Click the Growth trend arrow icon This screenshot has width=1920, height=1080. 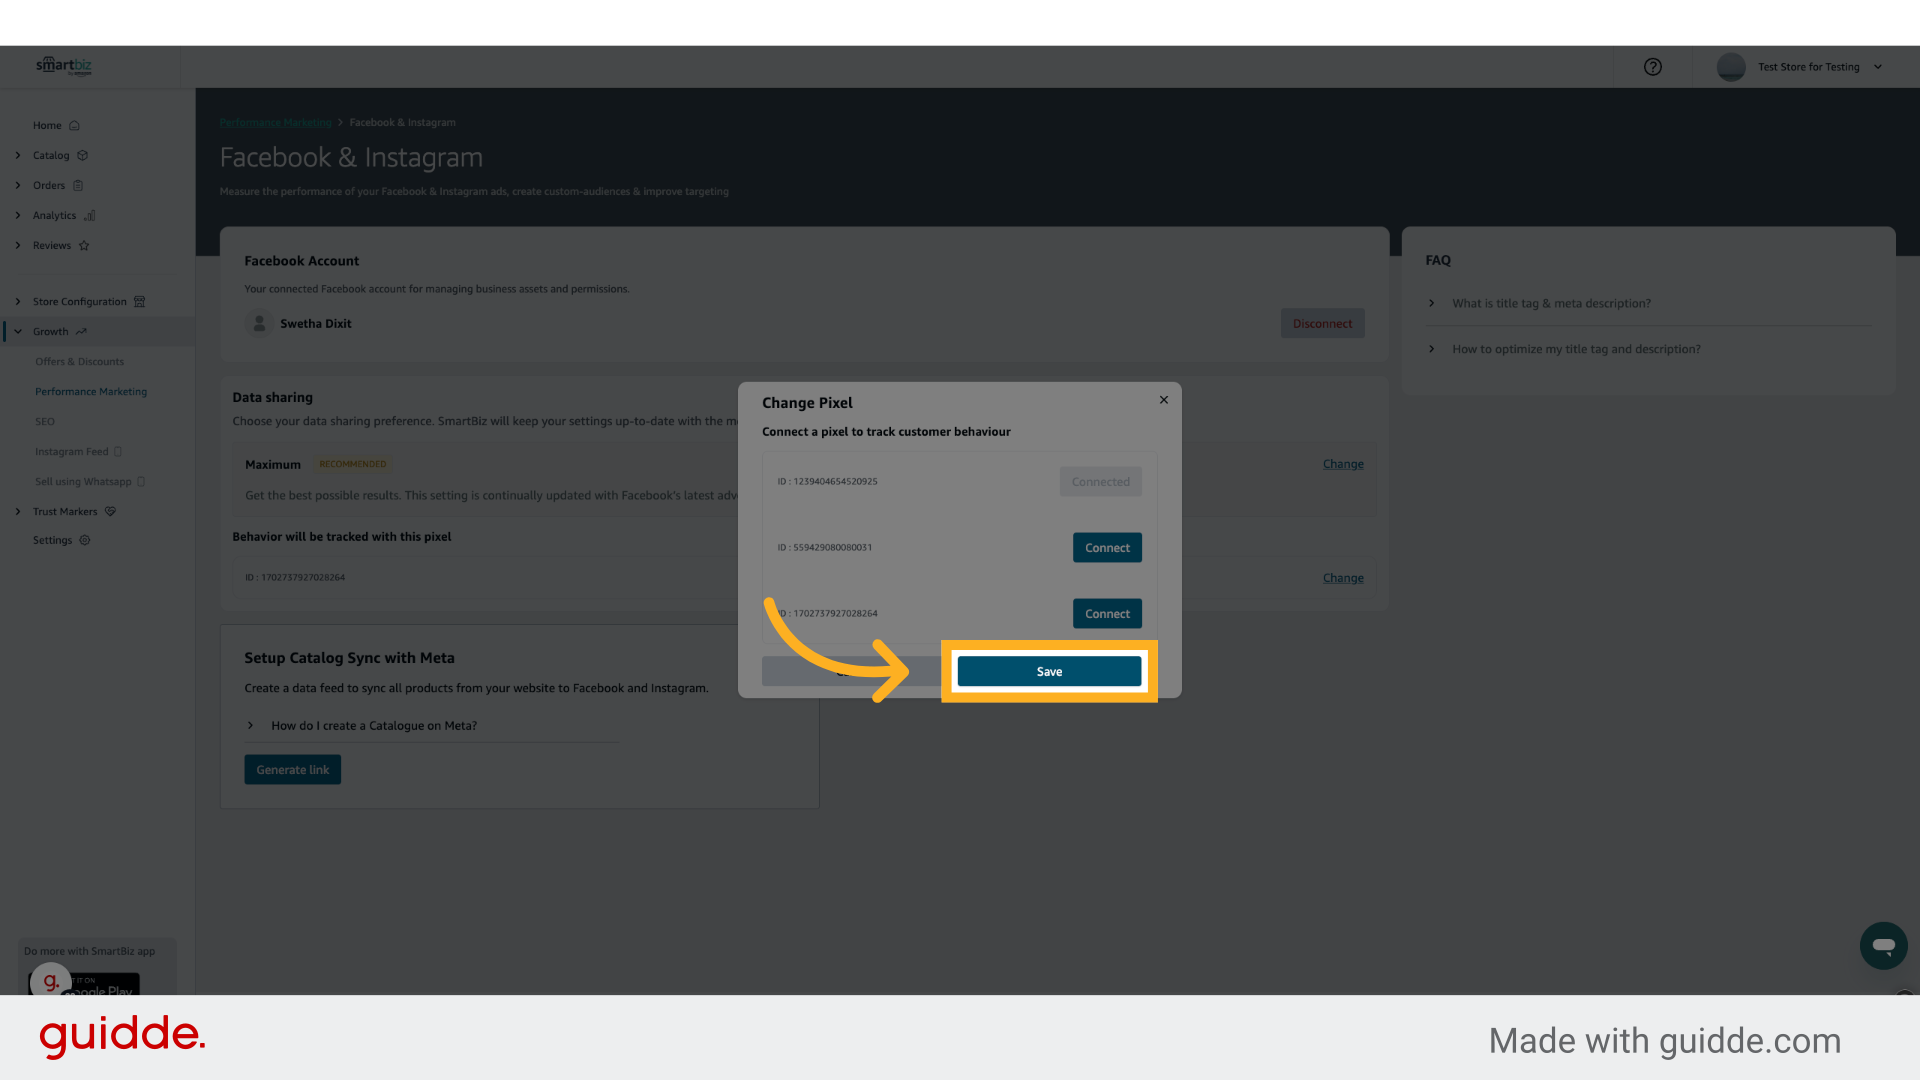pos(81,332)
